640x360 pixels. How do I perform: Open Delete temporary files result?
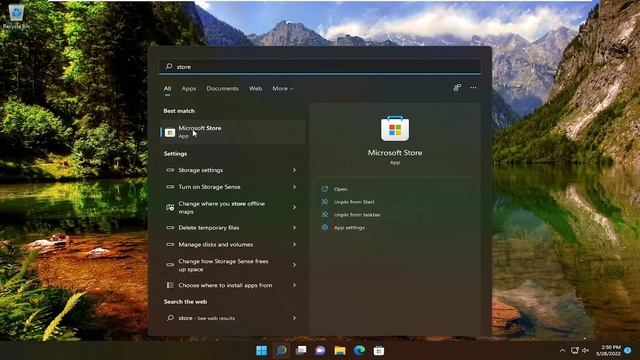pos(233,228)
